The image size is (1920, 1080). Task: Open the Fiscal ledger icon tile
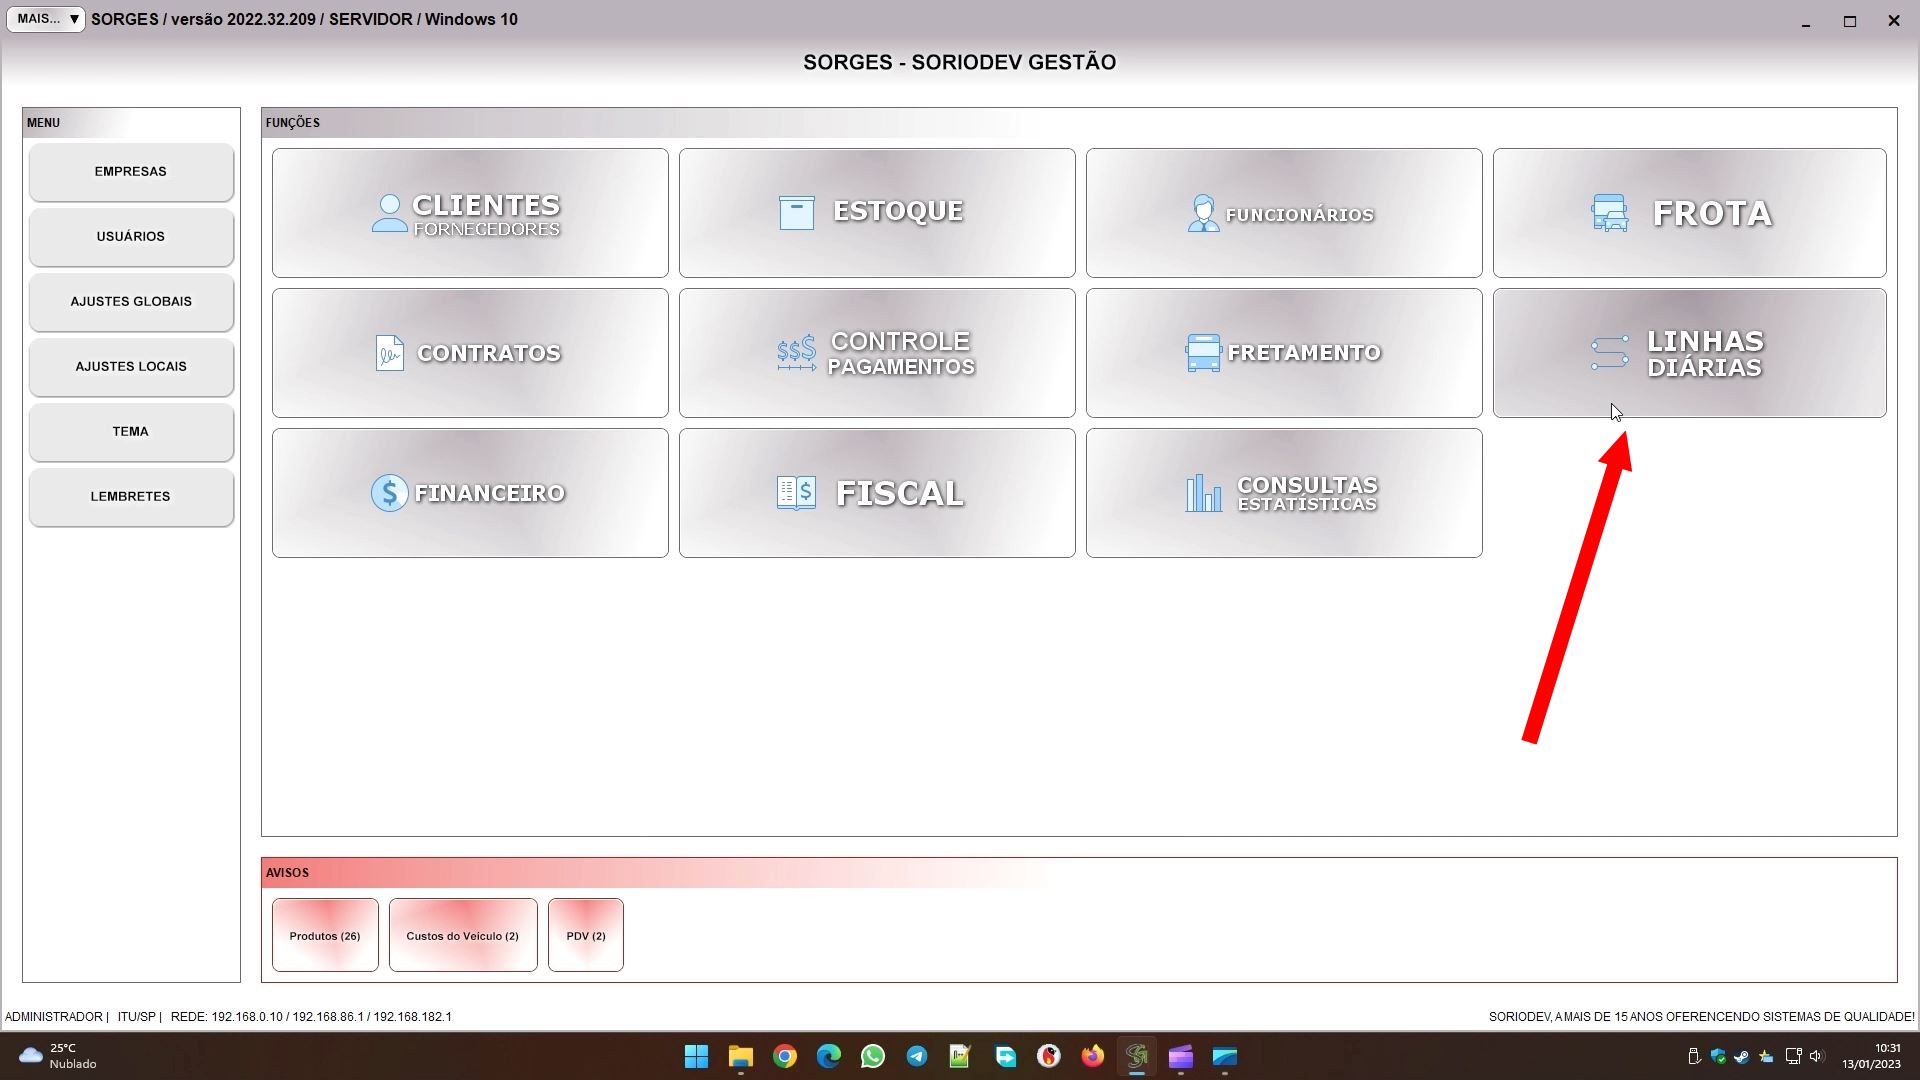[x=796, y=493]
